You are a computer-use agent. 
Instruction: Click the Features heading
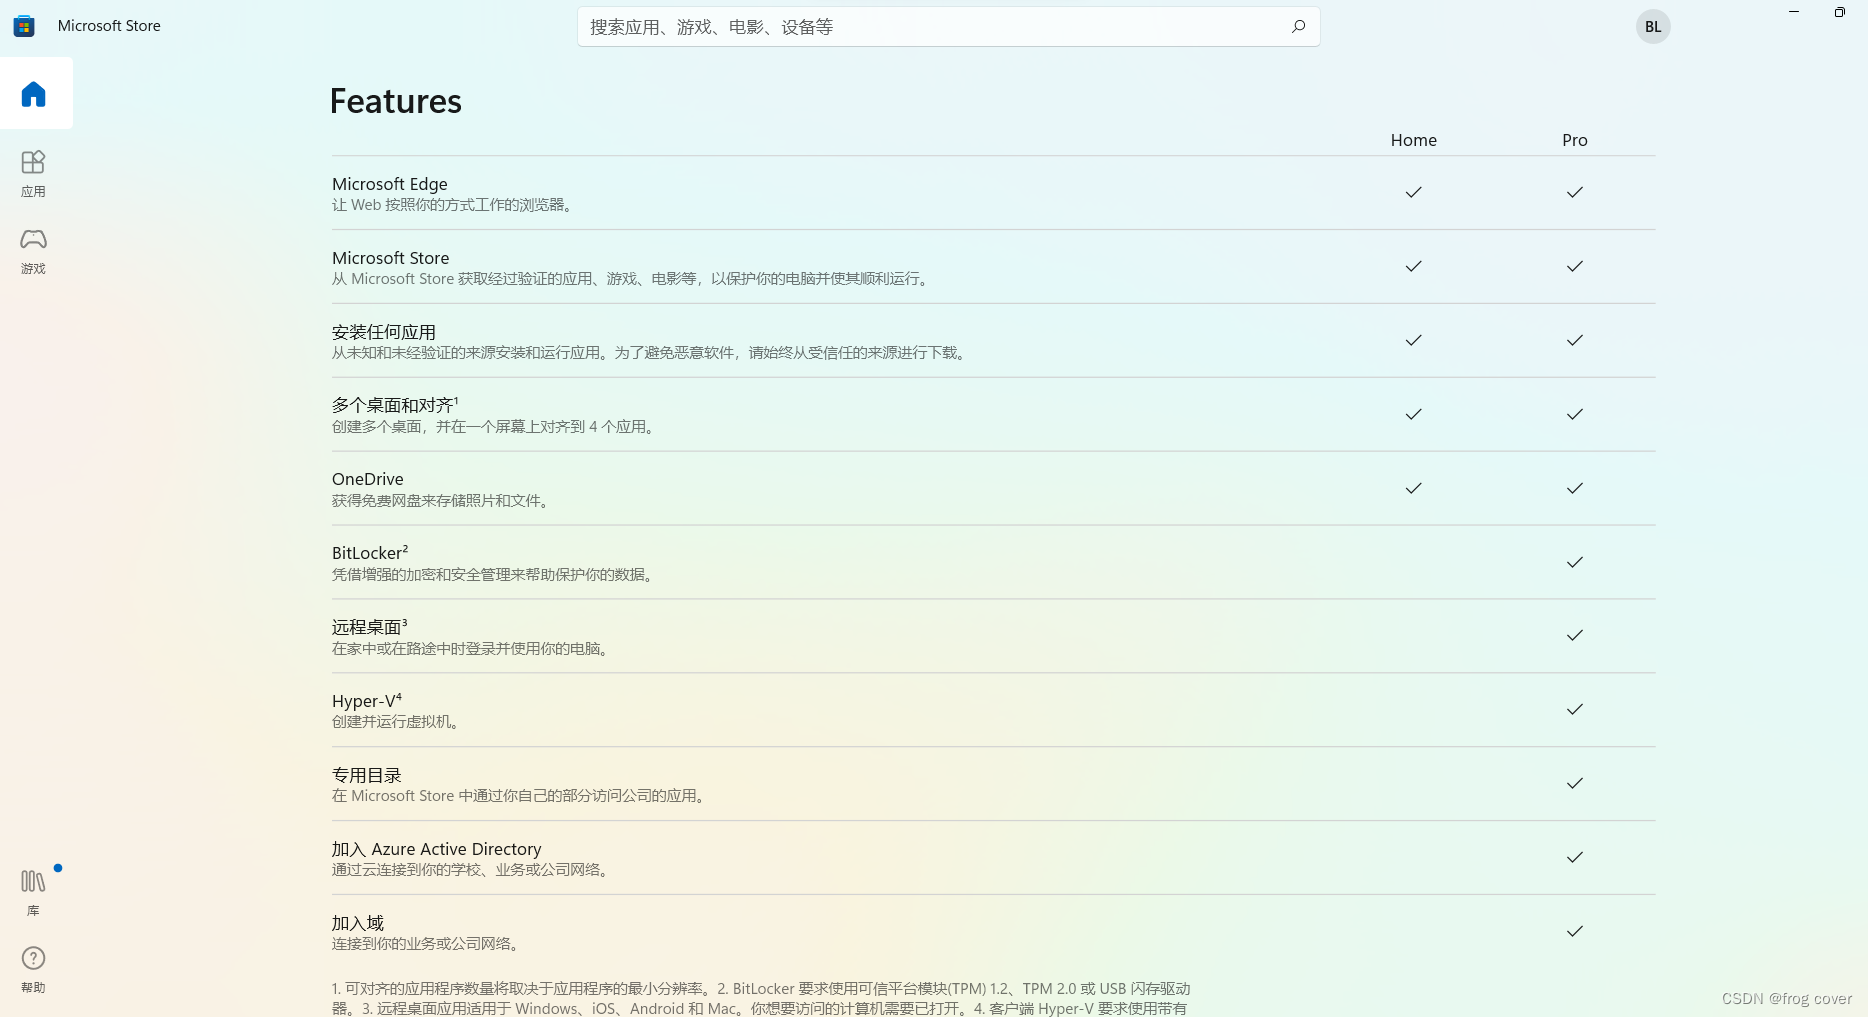point(396,101)
